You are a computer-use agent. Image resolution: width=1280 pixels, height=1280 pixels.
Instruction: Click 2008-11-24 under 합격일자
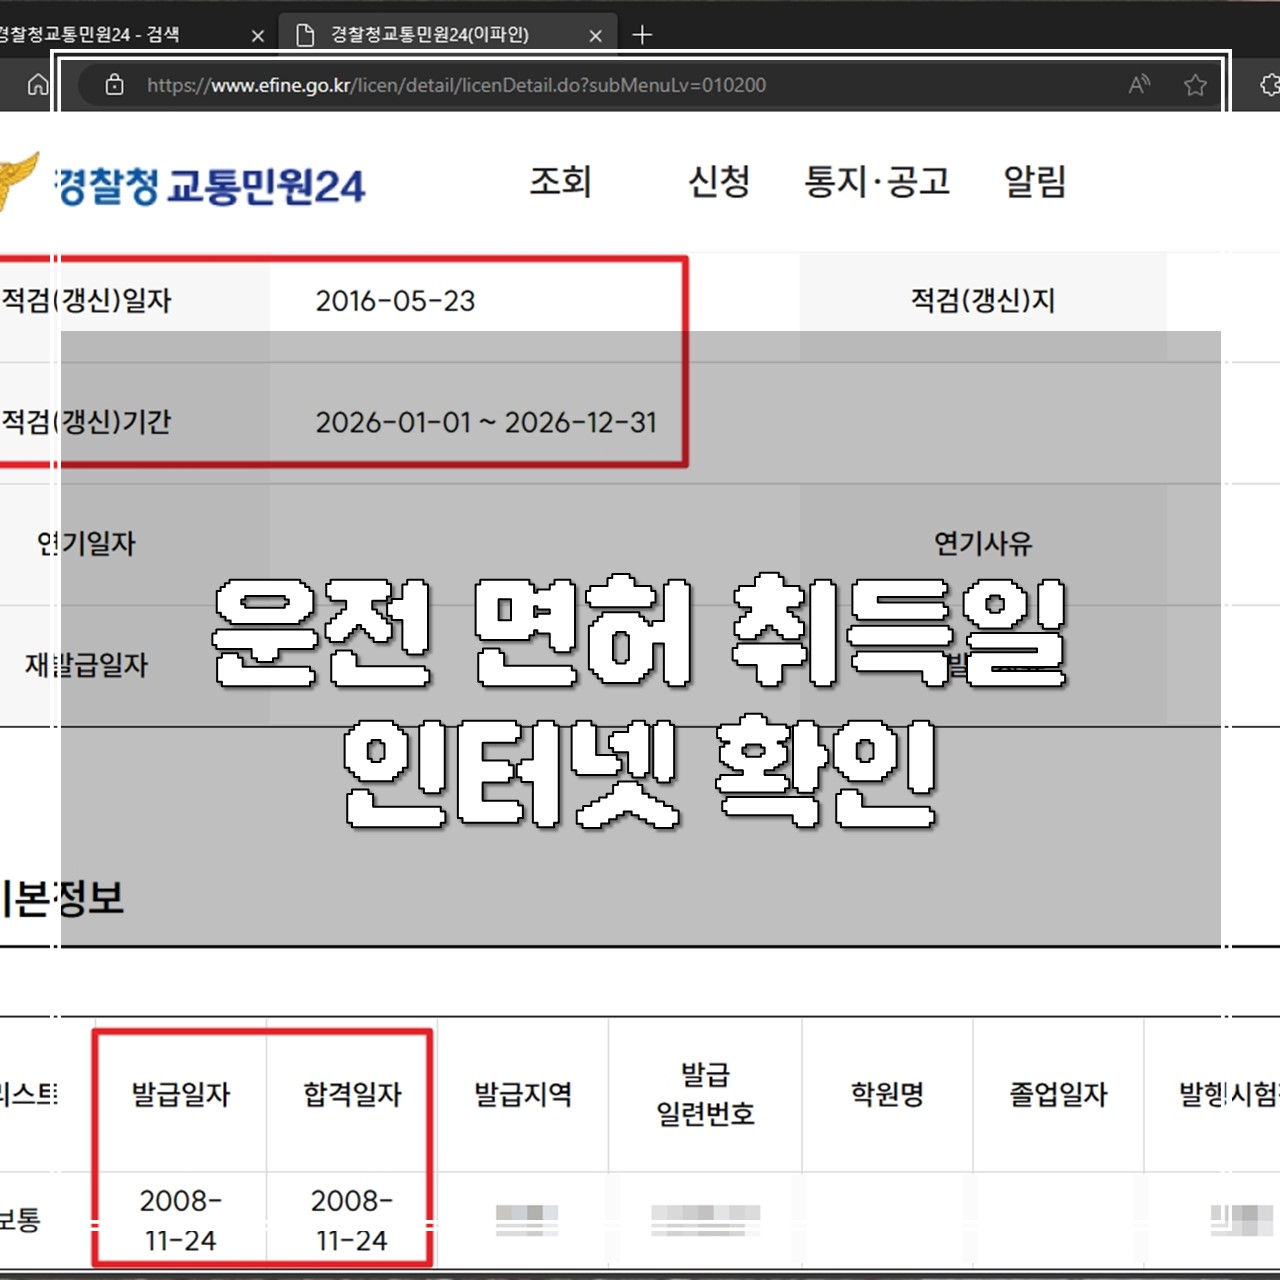tap(352, 1220)
